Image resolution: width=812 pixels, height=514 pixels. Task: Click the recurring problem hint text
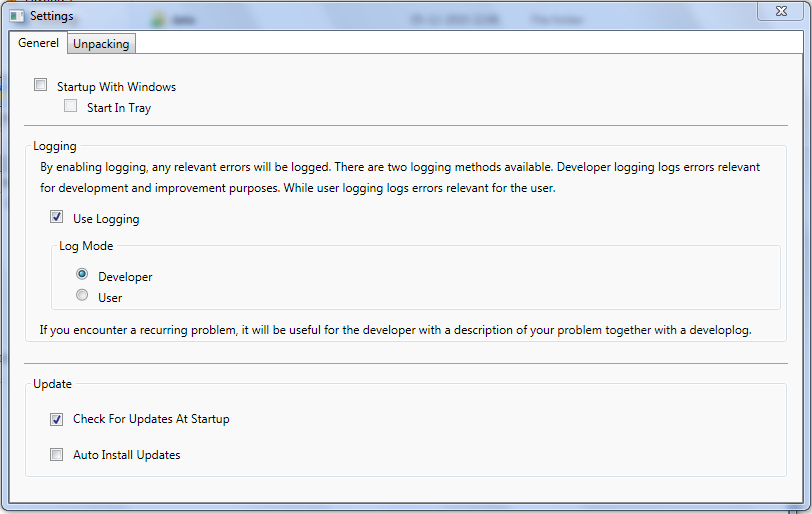[393, 329]
